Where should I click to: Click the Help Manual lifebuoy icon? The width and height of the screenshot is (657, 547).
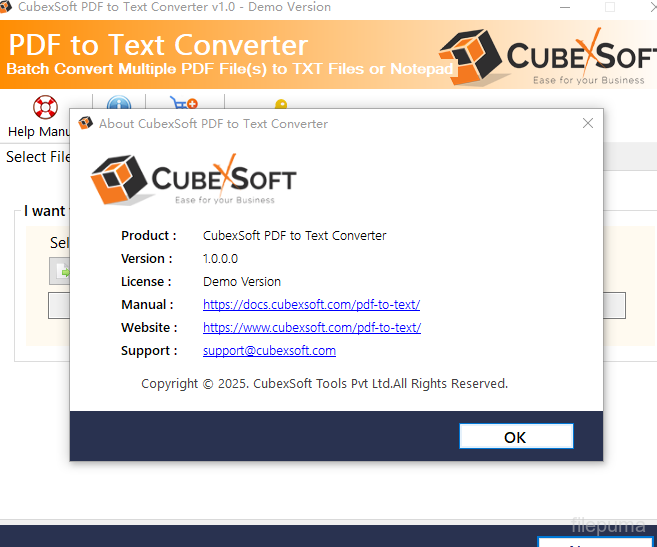point(44,108)
